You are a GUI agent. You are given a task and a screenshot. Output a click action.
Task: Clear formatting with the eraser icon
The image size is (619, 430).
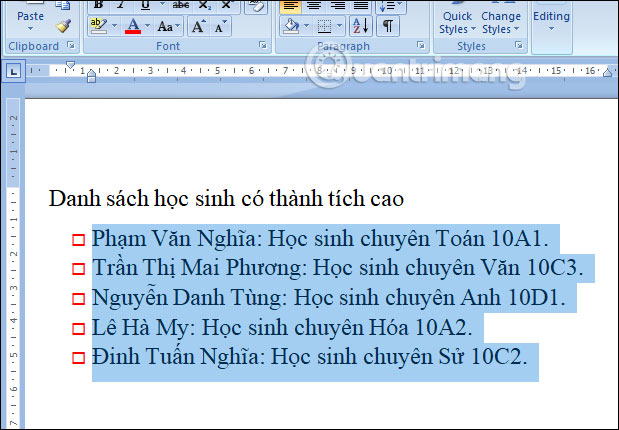[x=256, y=6]
